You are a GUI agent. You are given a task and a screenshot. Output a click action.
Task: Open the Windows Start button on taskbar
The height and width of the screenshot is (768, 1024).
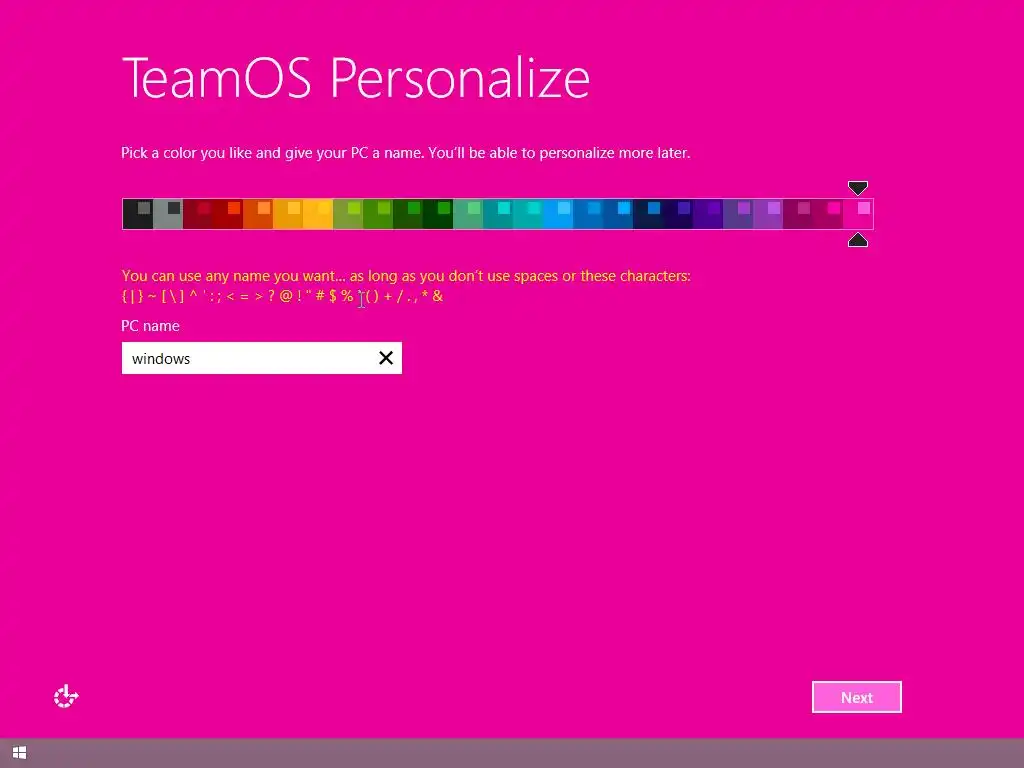point(19,753)
